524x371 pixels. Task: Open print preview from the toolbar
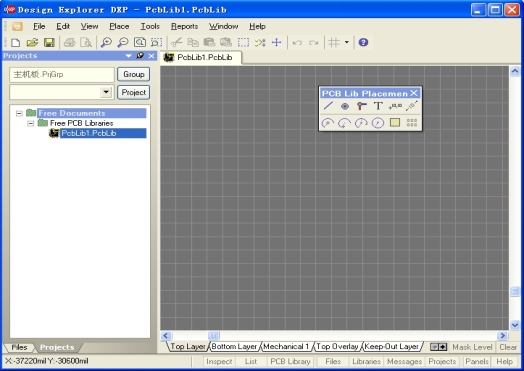86,42
